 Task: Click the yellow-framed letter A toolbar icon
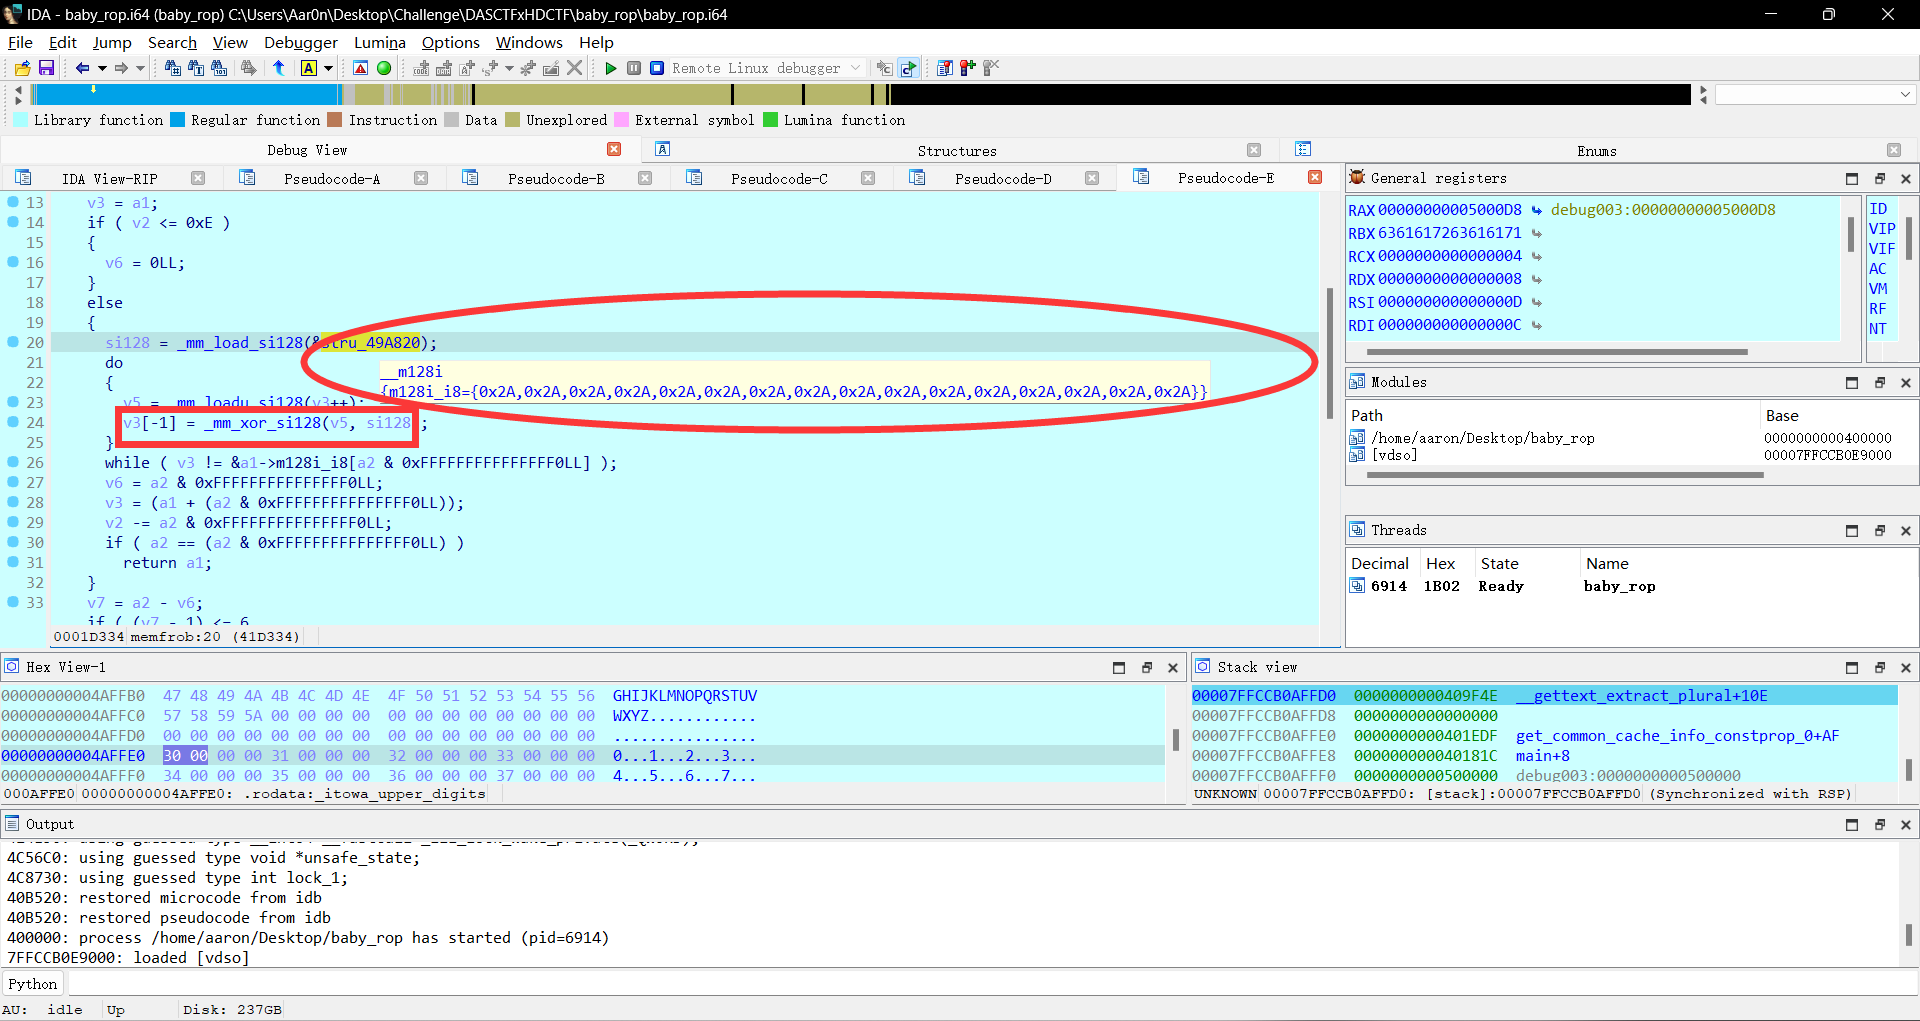tap(309, 68)
